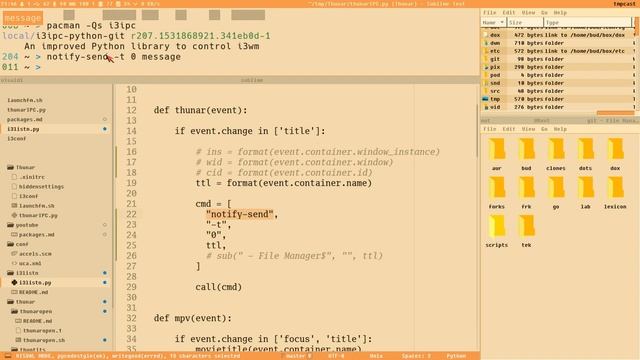
Task: Click the vid folder icon in list view
Action: [x=486, y=107]
